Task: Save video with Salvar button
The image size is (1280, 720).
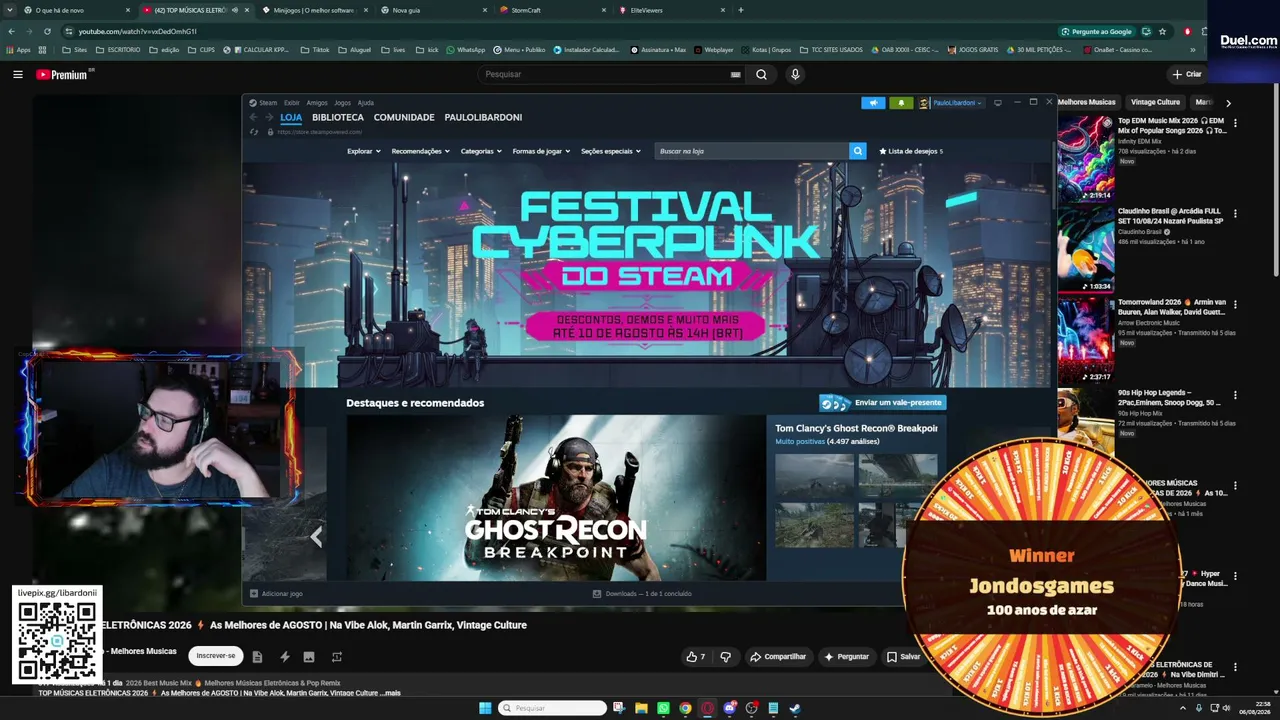Action: [x=903, y=657]
